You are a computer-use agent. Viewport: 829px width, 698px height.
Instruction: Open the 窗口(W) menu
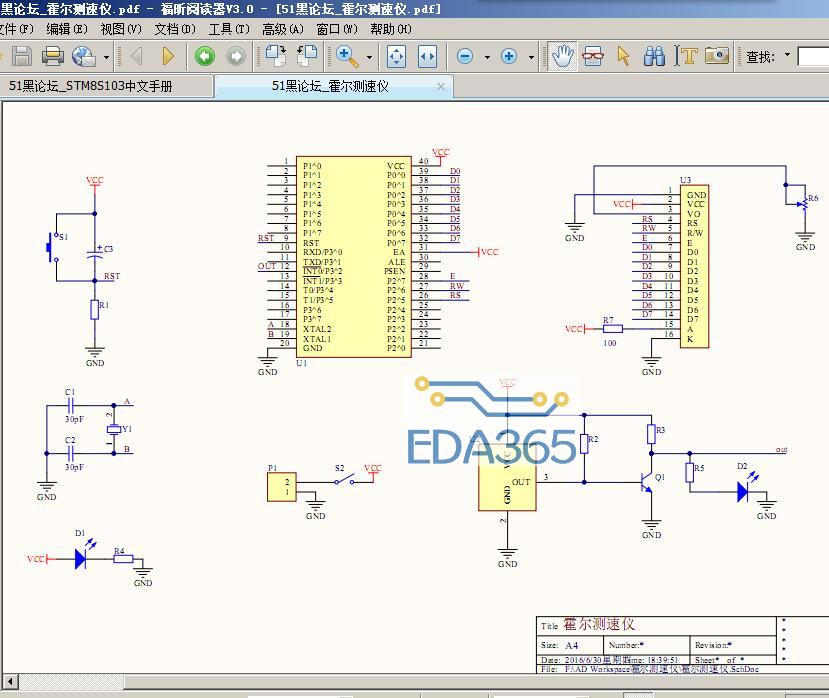pyautogui.click(x=337, y=29)
